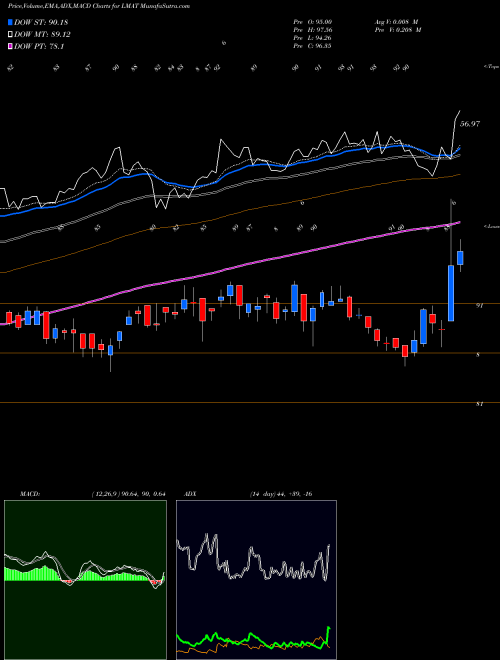Click the white DOW MT legend swatch
This screenshot has width=500, height=660.
coord(11,35)
